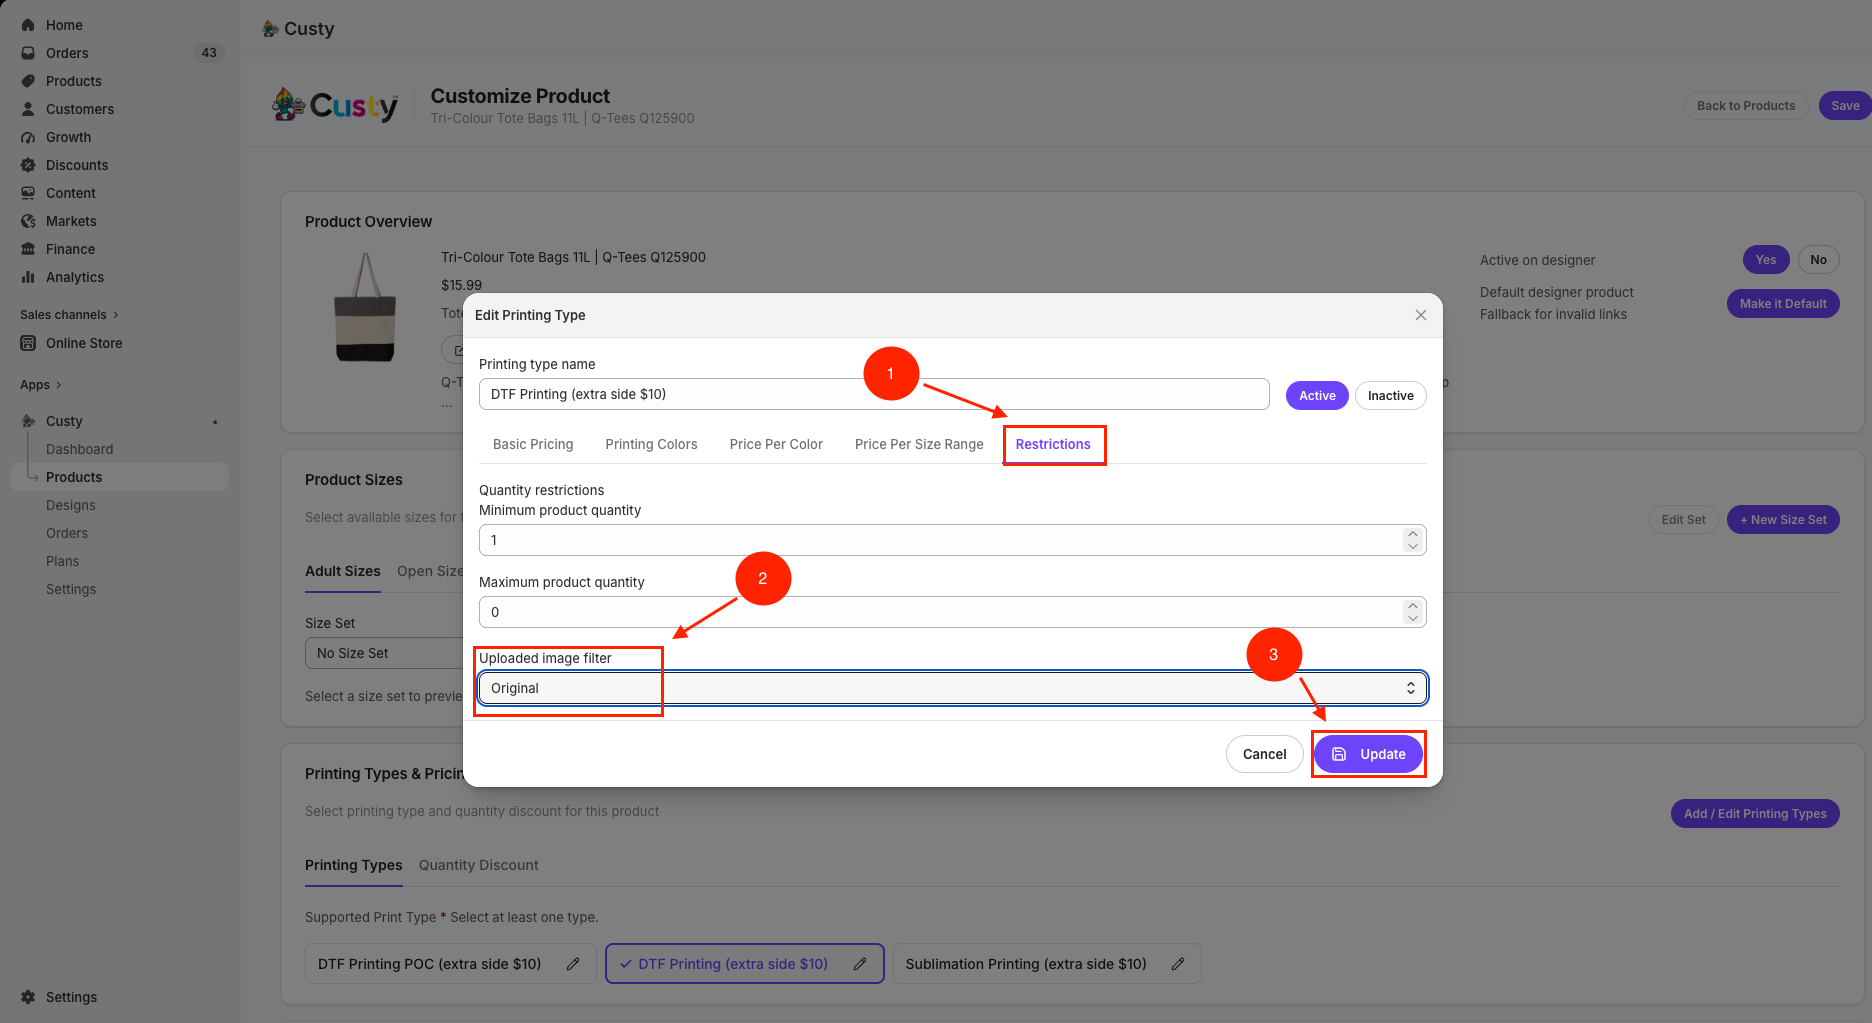Click the Content icon in sidebar
The width and height of the screenshot is (1872, 1023).
click(x=28, y=193)
